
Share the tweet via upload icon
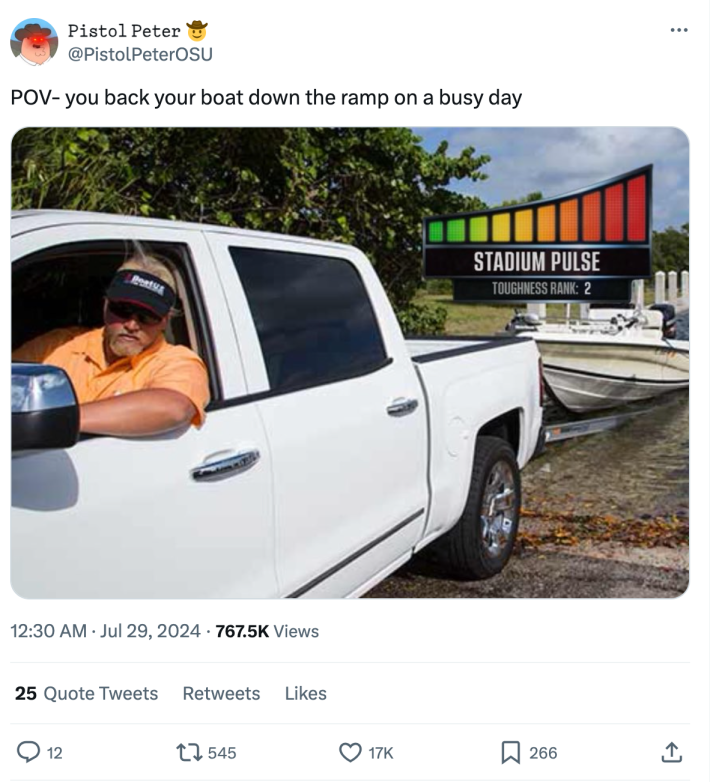click(x=673, y=751)
